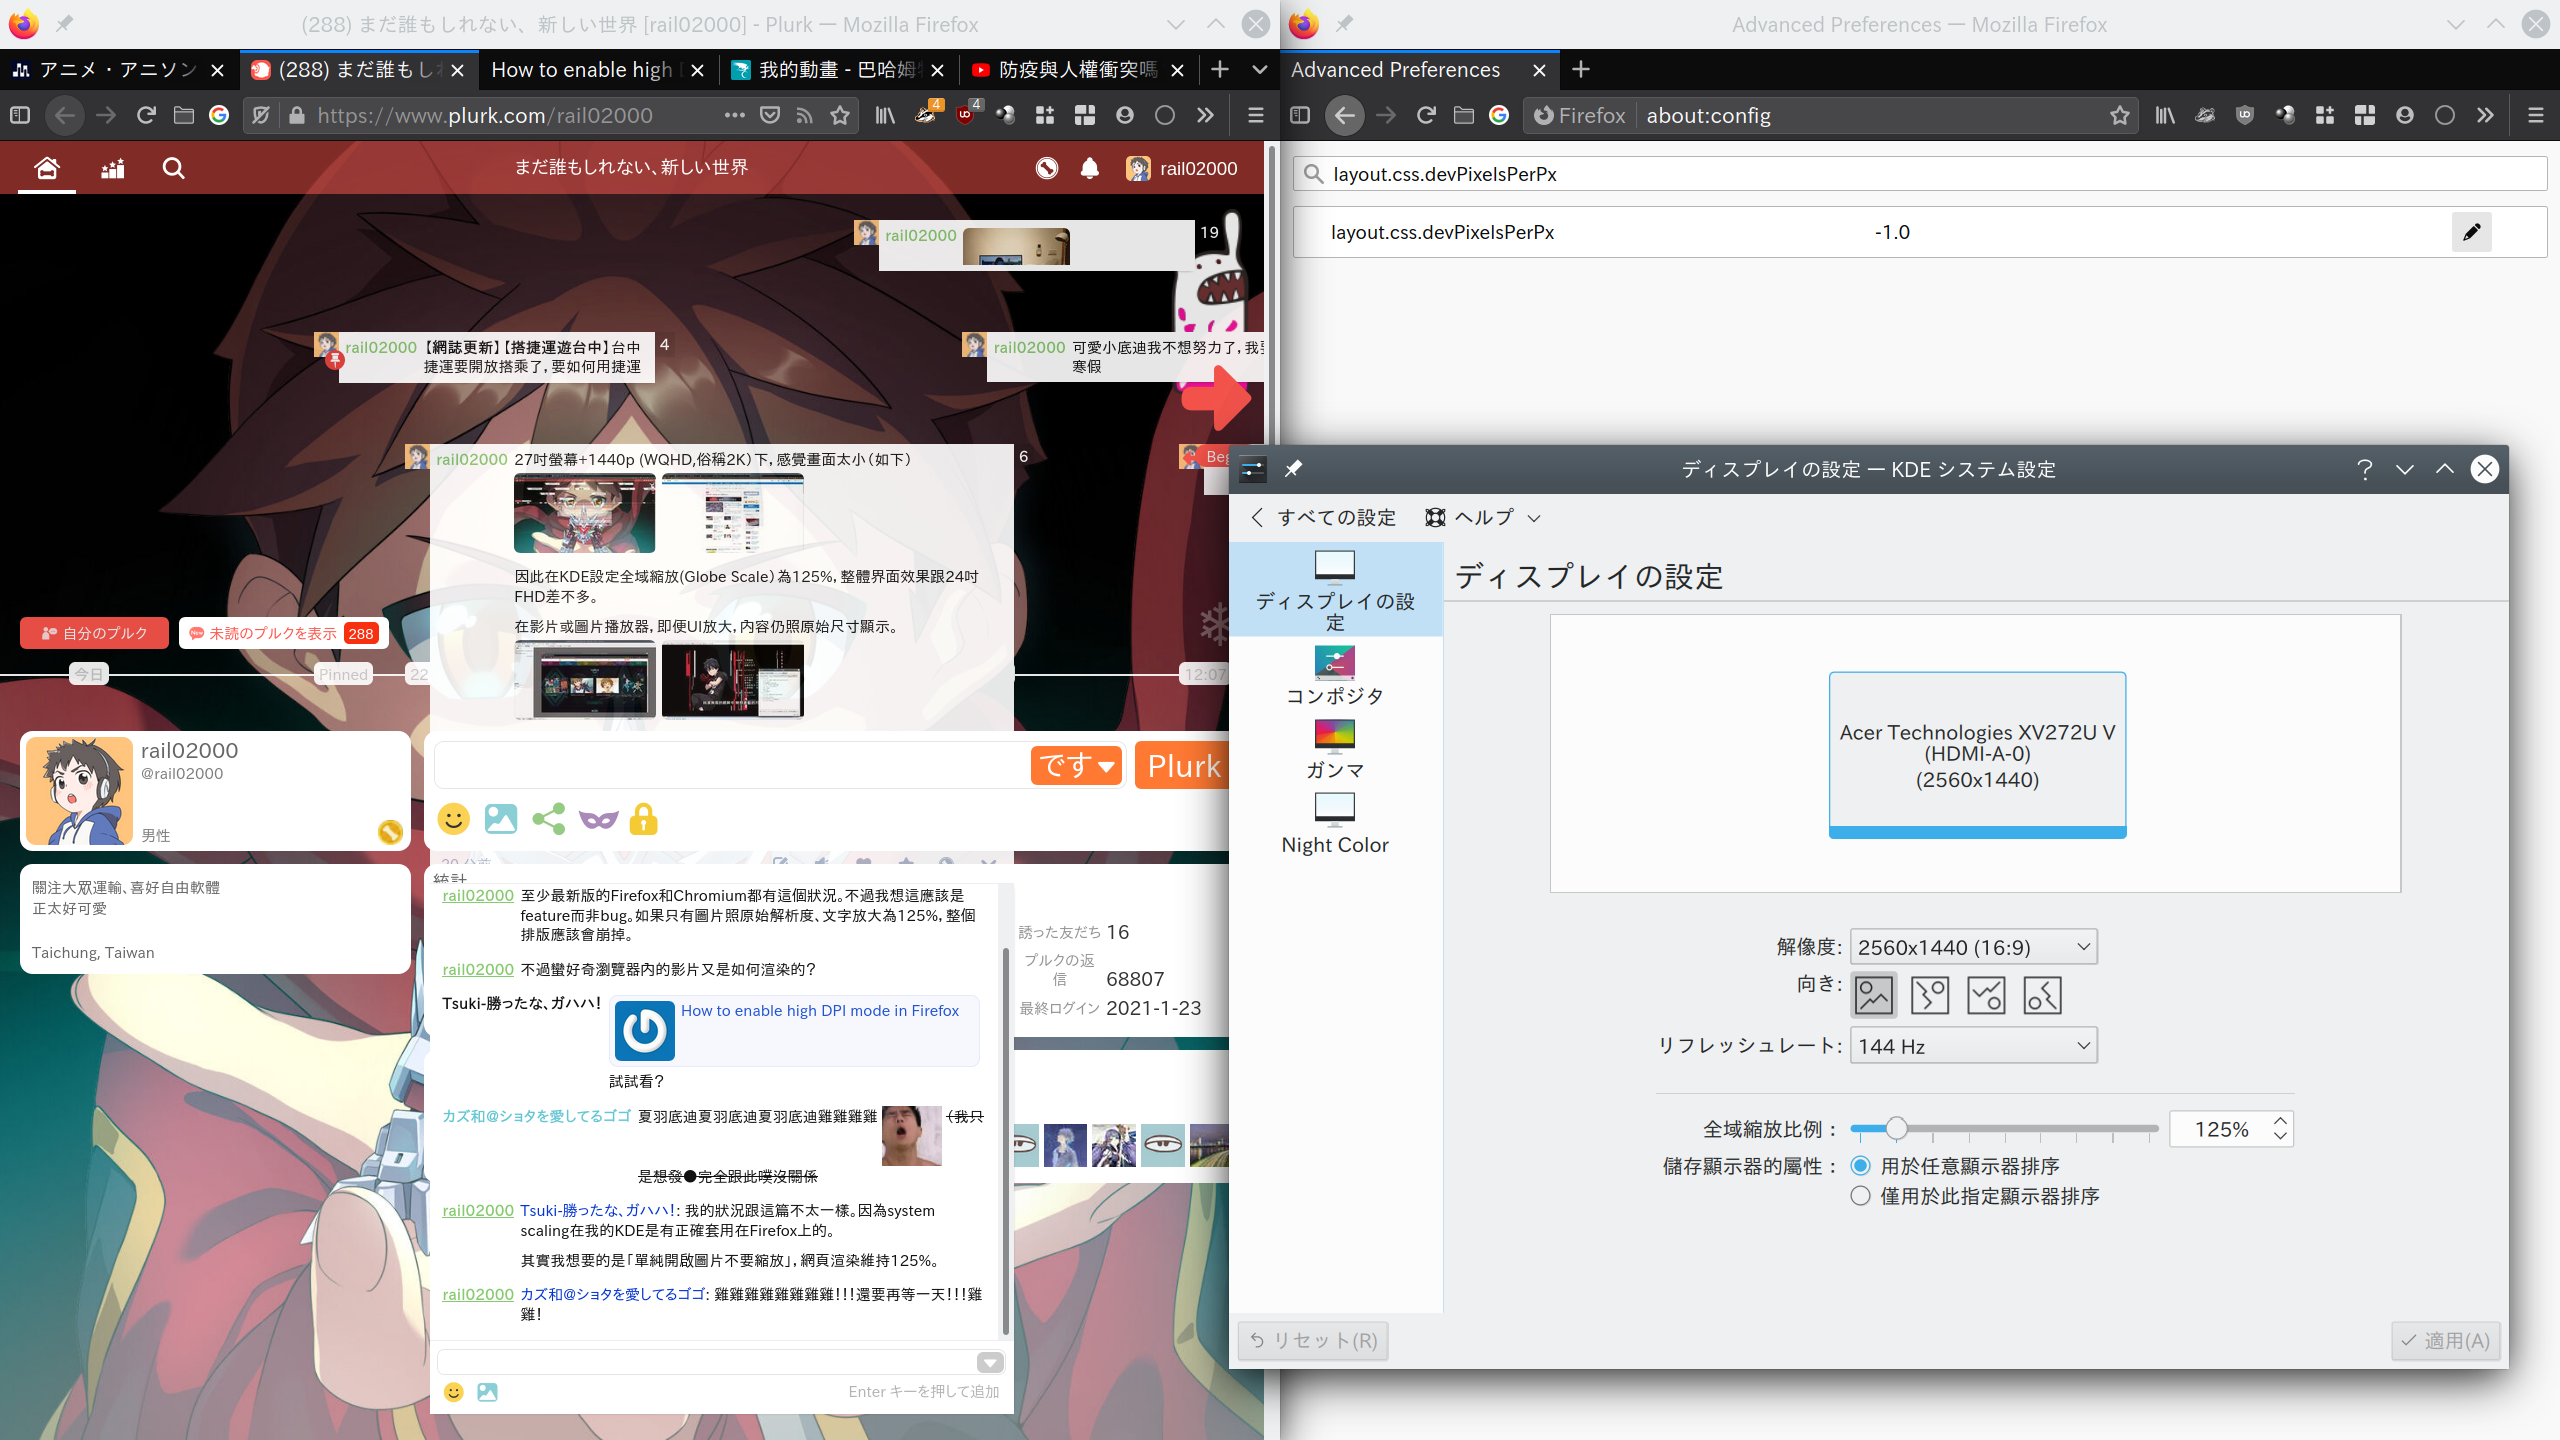Viewport: 2560px width, 1440px height.
Task: Open です qualifier dropdown in composer
Action: pos(1077,766)
